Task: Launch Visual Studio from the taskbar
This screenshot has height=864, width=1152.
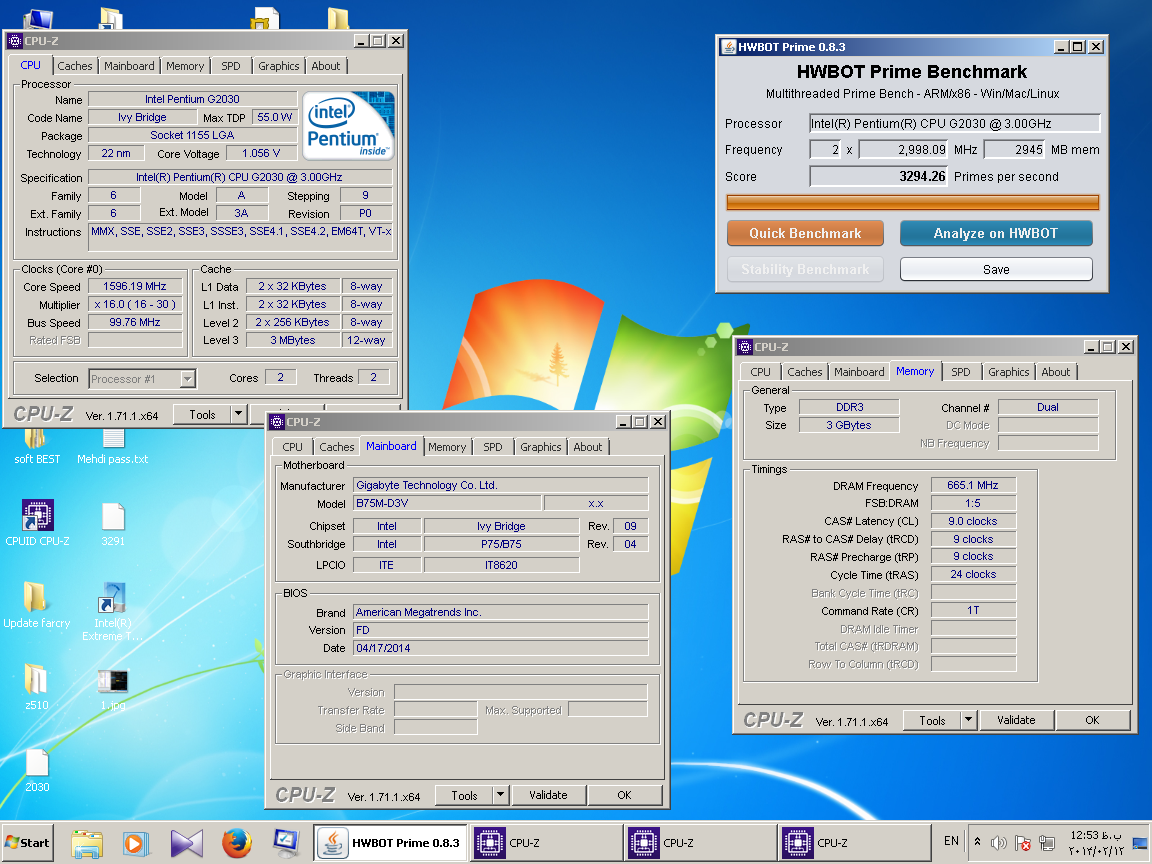Action: [187, 843]
